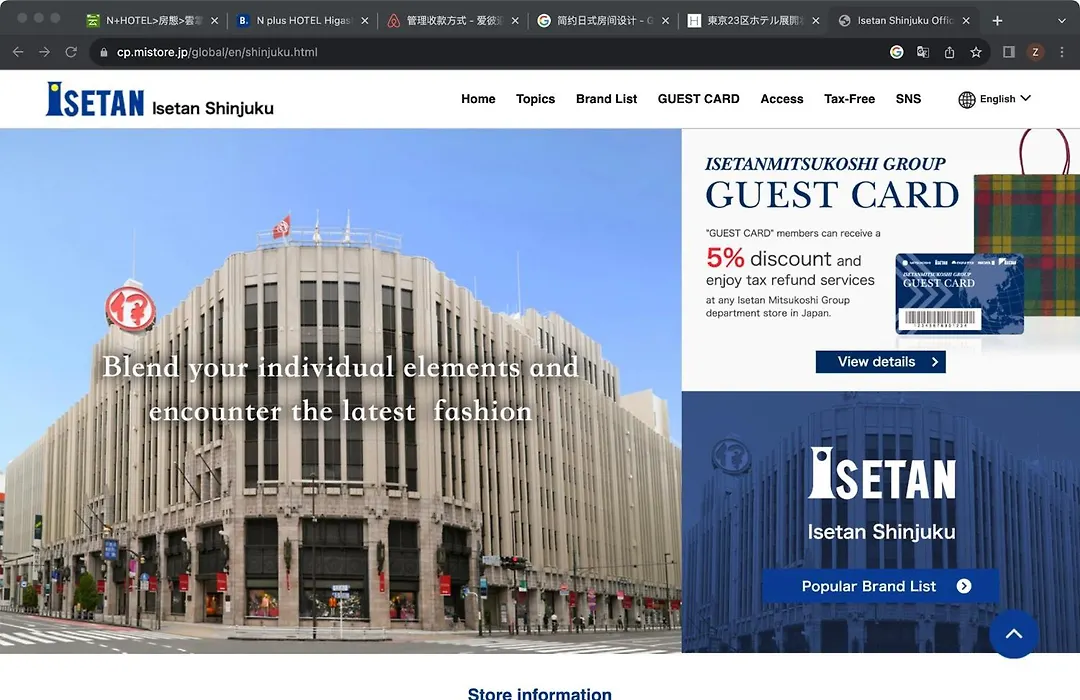Click the scroll-to-top round arrow button
This screenshot has width=1080, height=700.
pos(1014,634)
